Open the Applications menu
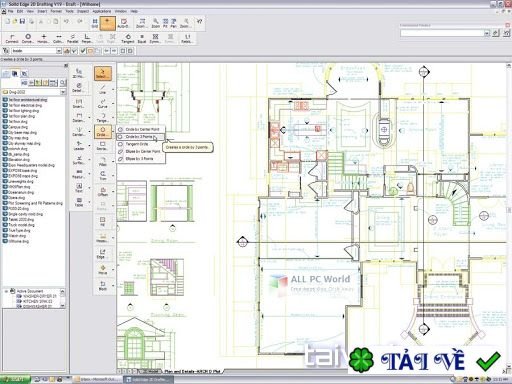The width and height of the screenshot is (512, 384). (102, 11)
